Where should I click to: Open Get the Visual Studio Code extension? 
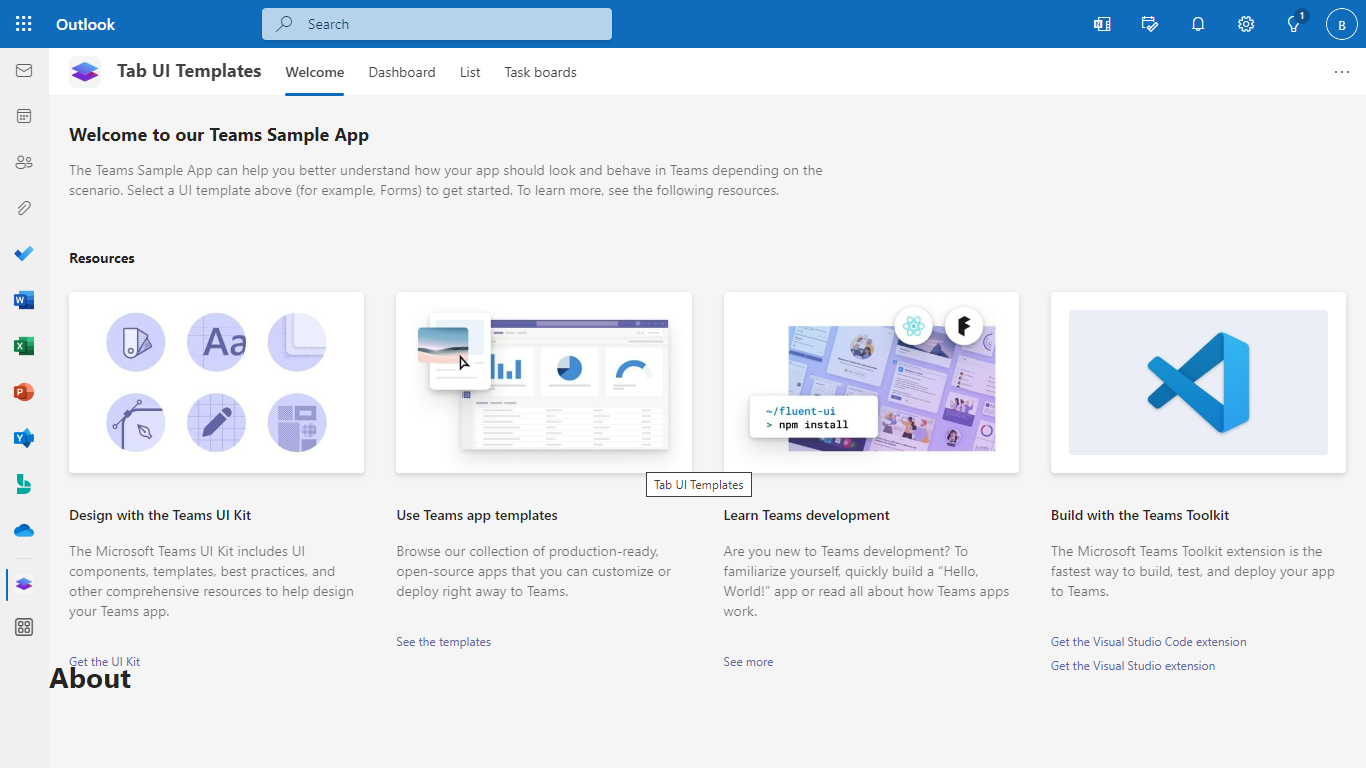(1149, 642)
